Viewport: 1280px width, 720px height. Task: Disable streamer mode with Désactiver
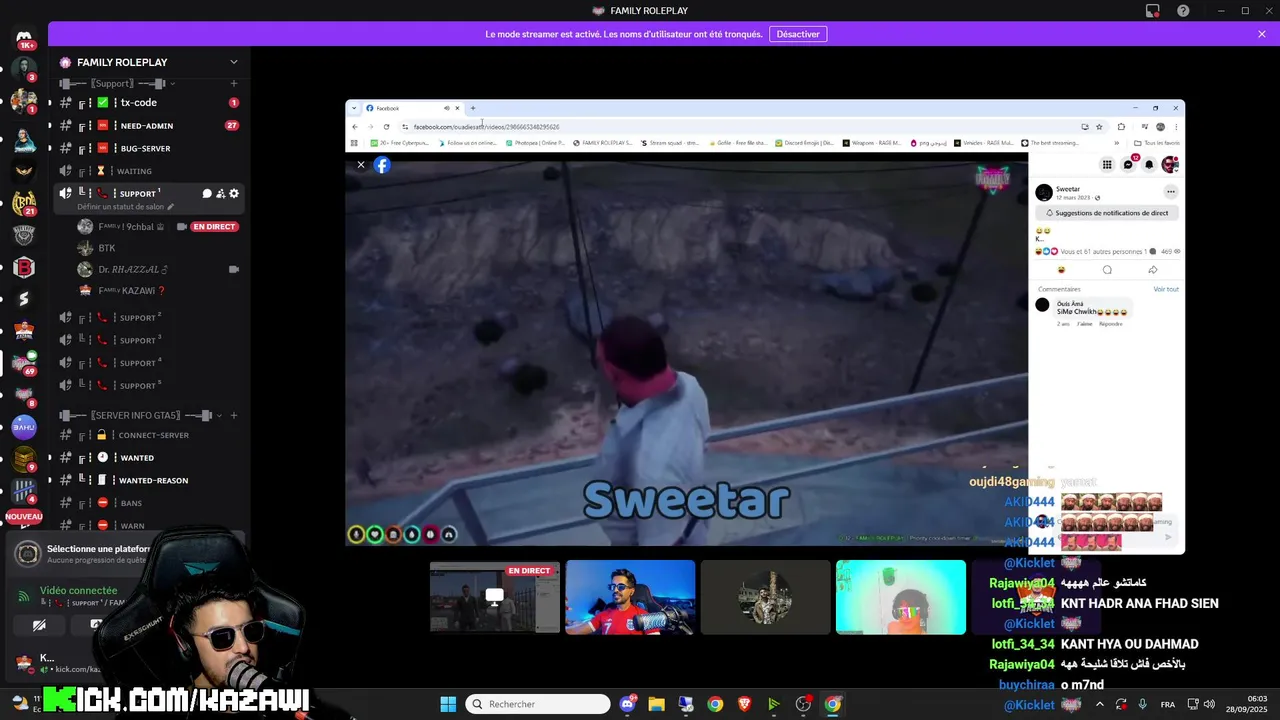pos(798,34)
